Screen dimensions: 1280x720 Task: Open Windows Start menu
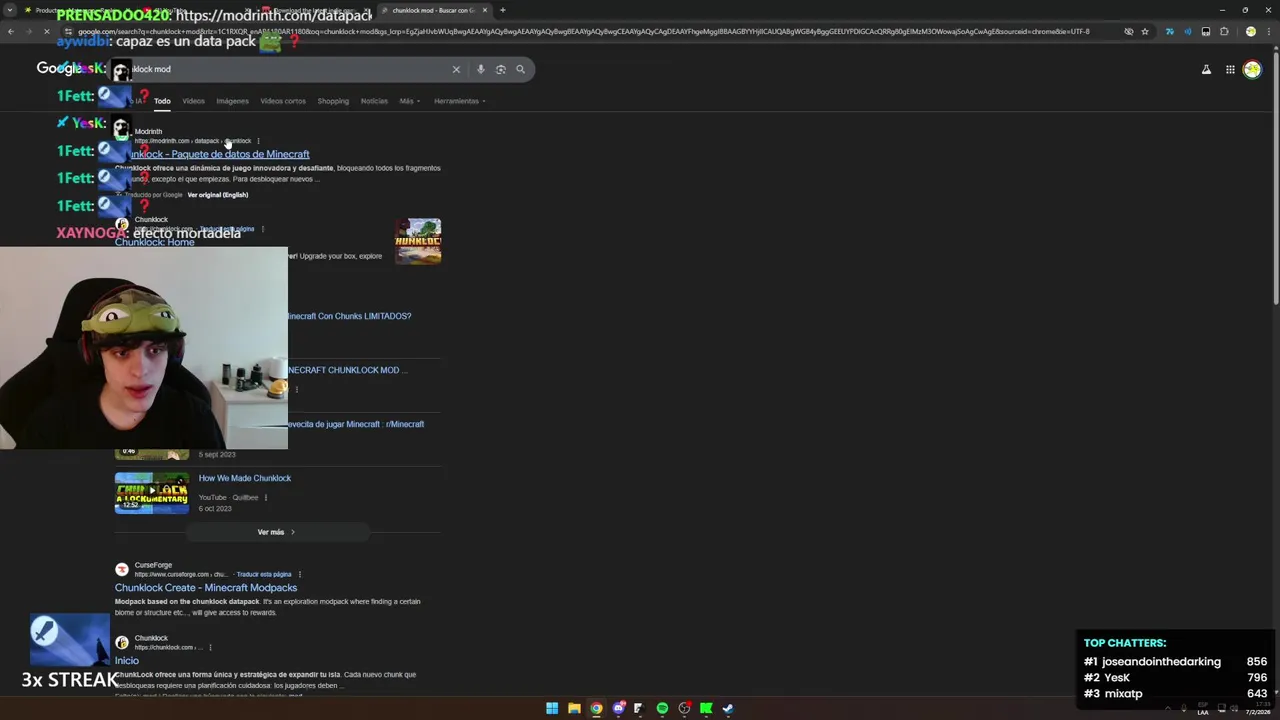552,708
